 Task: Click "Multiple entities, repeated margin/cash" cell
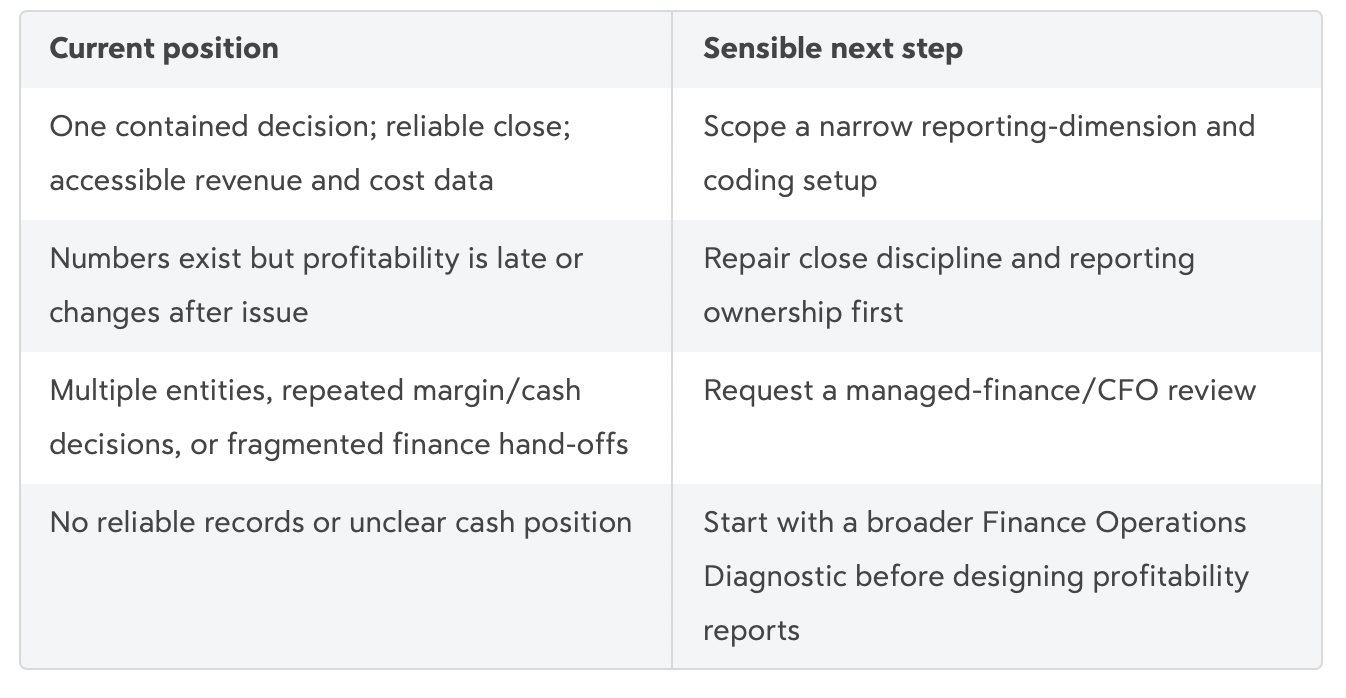click(346, 418)
